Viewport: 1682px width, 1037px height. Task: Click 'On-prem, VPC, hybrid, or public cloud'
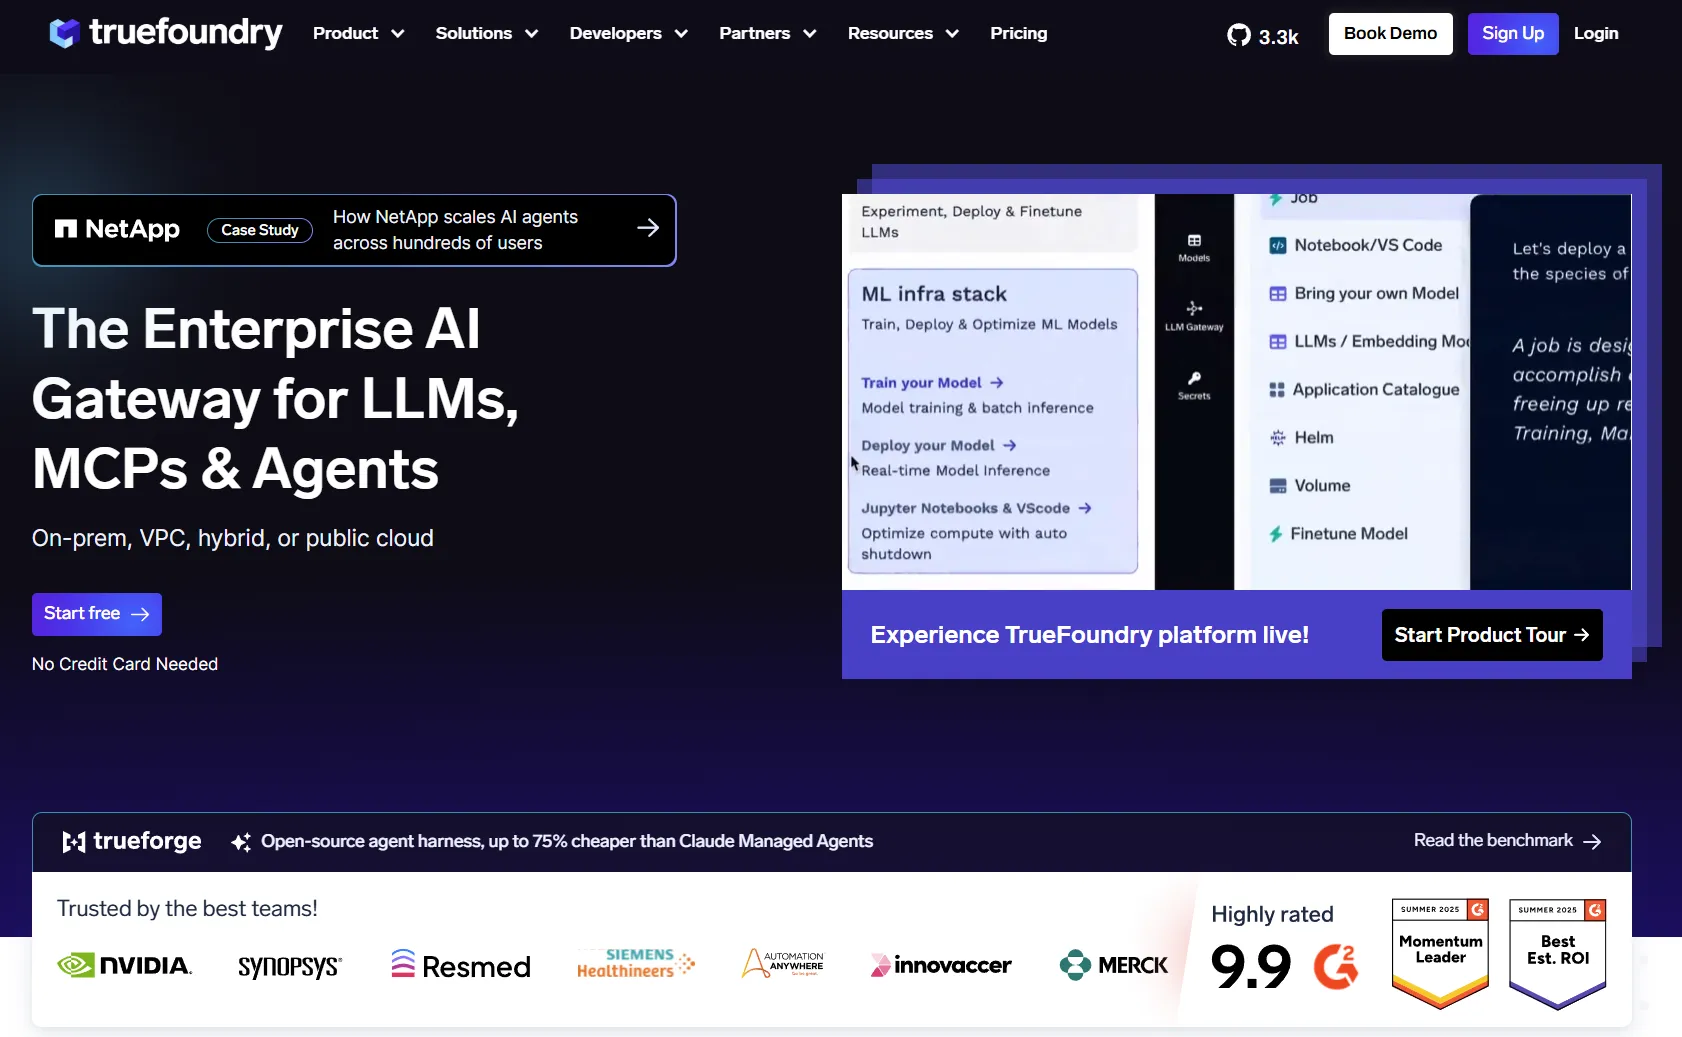point(233,538)
